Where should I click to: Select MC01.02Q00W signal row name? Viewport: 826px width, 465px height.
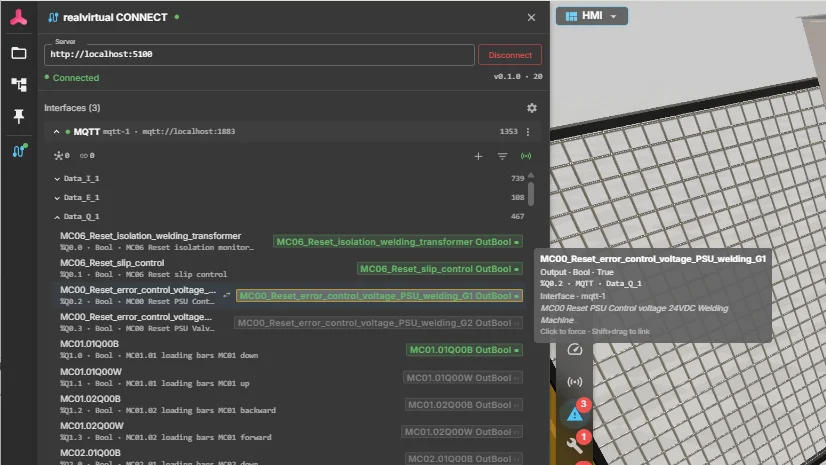coord(92,426)
